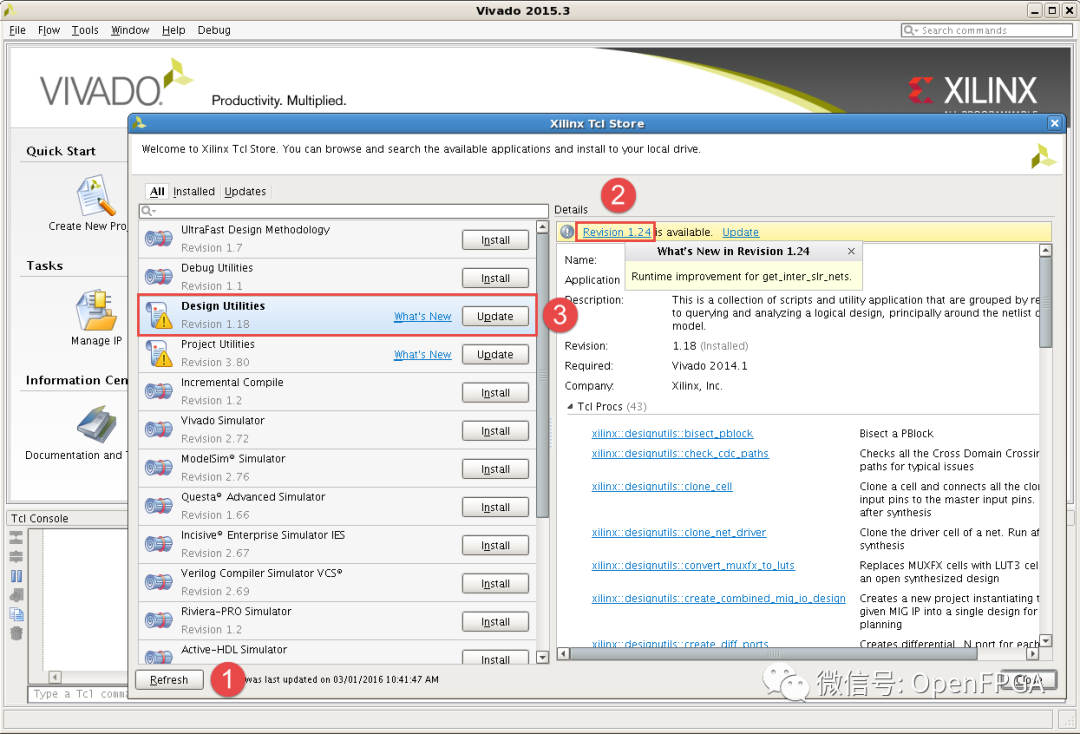The width and height of the screenshot is (1080, 734).
Task: Click the Tcl Console expand-all icon
Action: (x=17, y=556)
